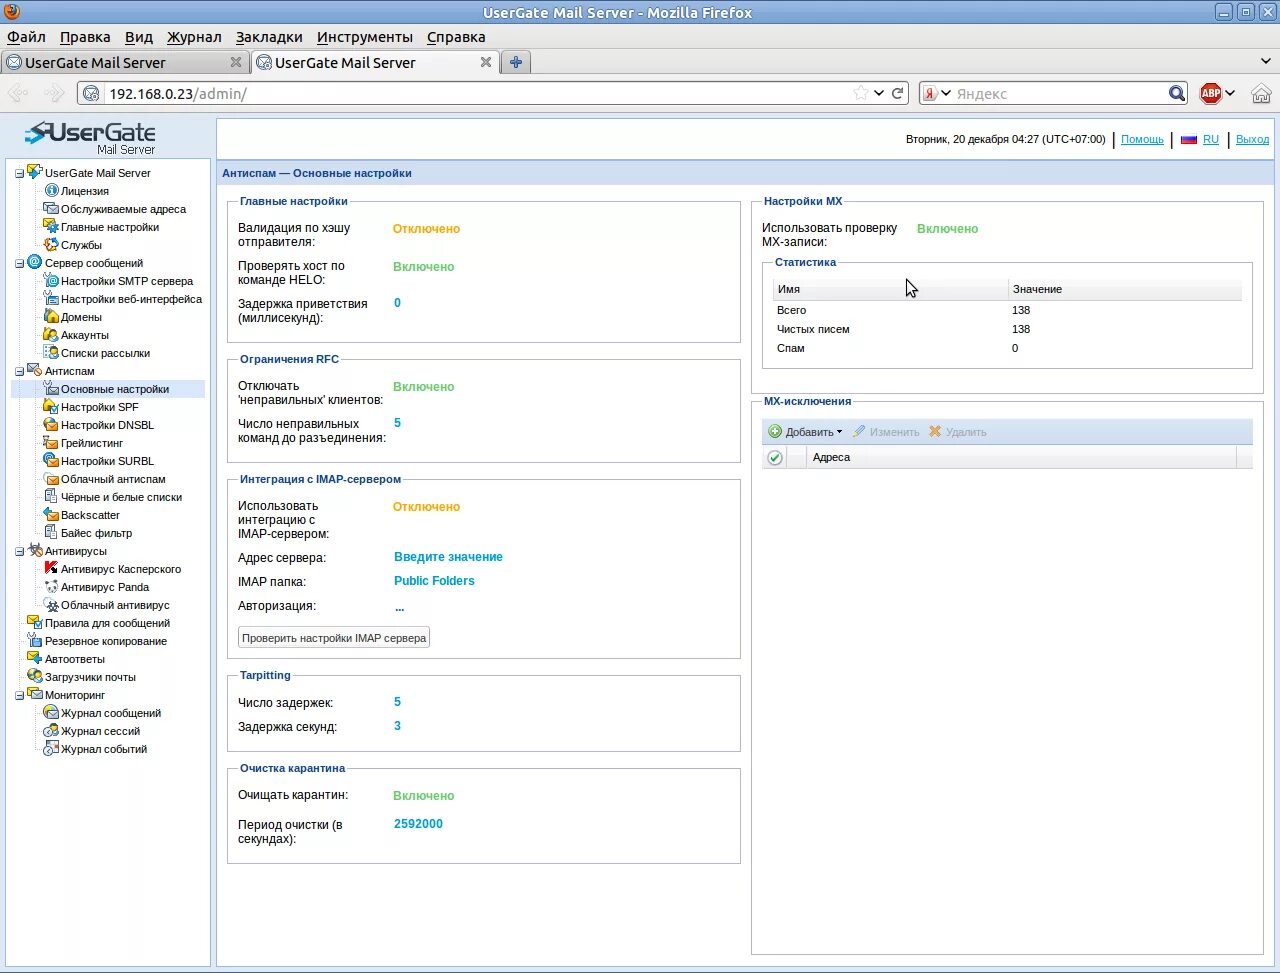Toggle Отключать 'неправильных' клиентов Включено
This screenshot has width=1280, height=973.
point(424,387)
